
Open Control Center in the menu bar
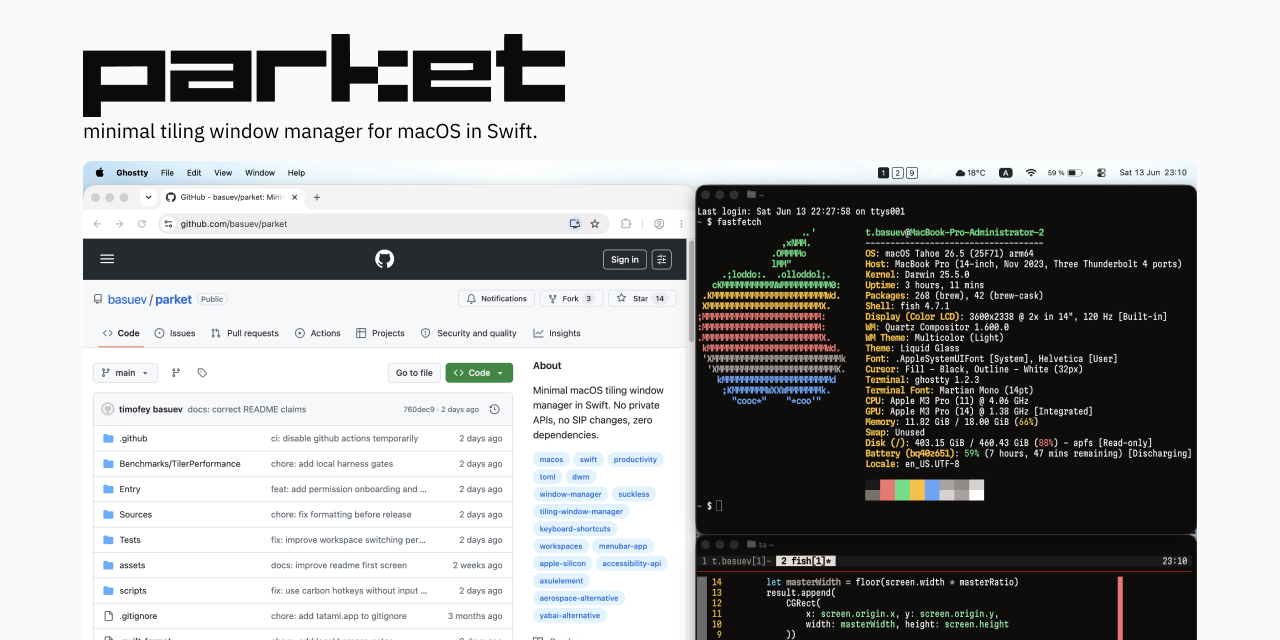(1101, 173)
